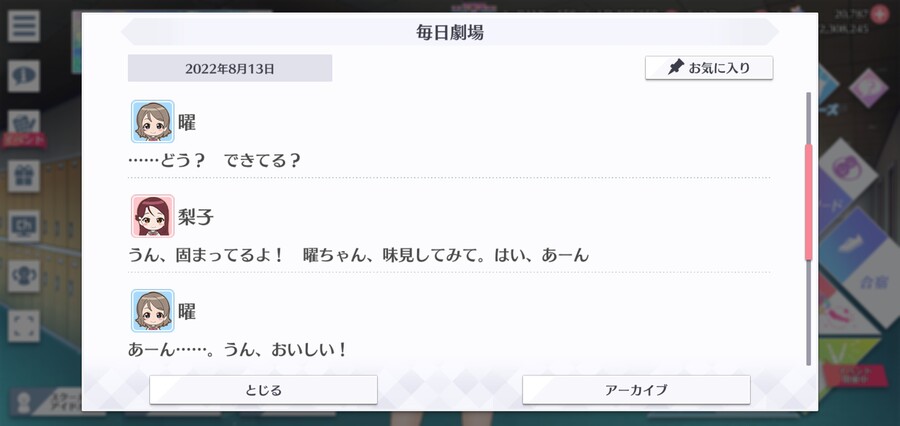Click the scrollbar track below thumb
This screenshot has width=900, height=426.
[809, 313]
